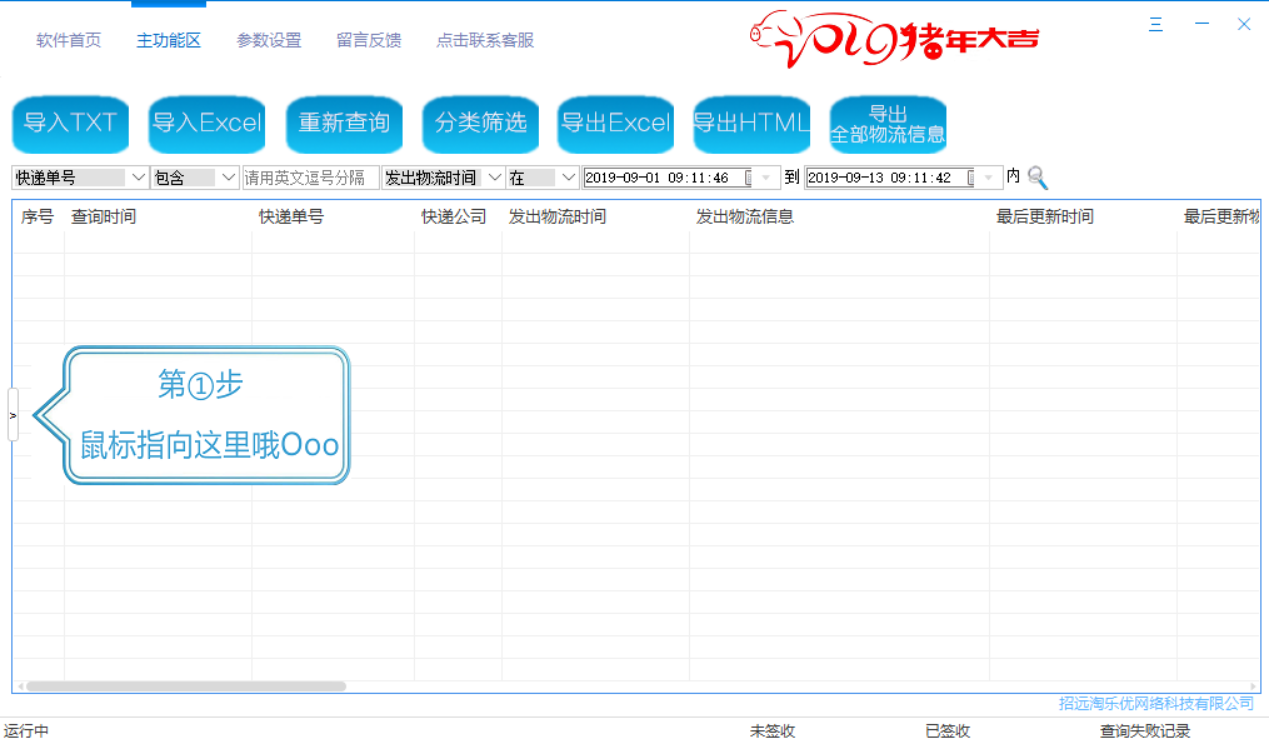
Task: Click the 导入TXT button
Action: click(69, 124)
